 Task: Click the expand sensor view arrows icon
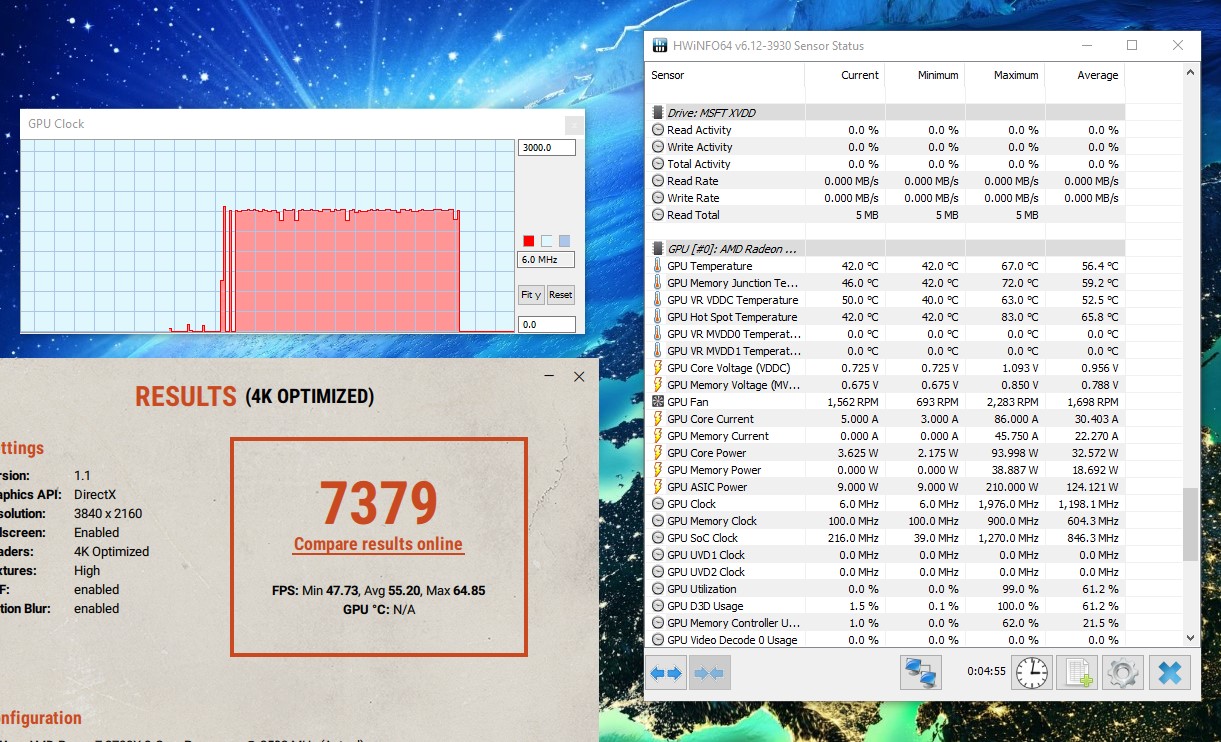click(665, 673)
